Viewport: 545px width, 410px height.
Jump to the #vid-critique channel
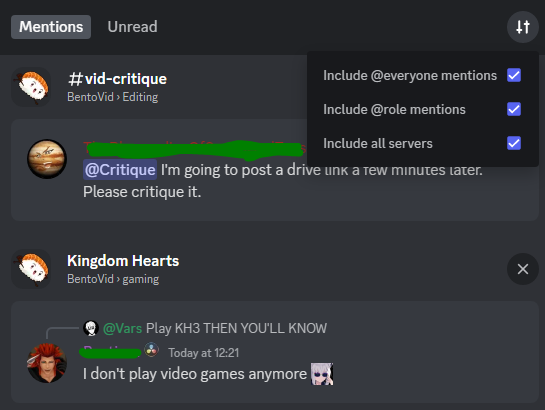117,79
